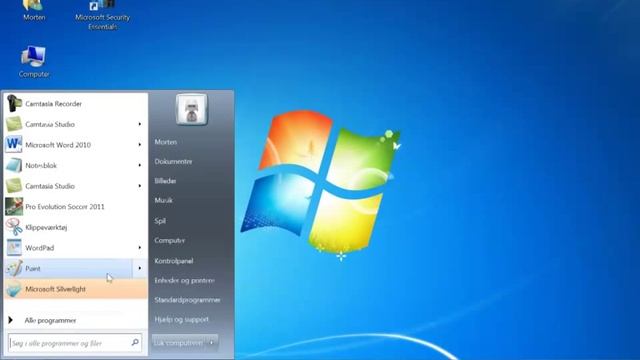The height and width of the screenshot is (360, 640).
Task: Open Musik from Start menu
Action: (163, 200)
